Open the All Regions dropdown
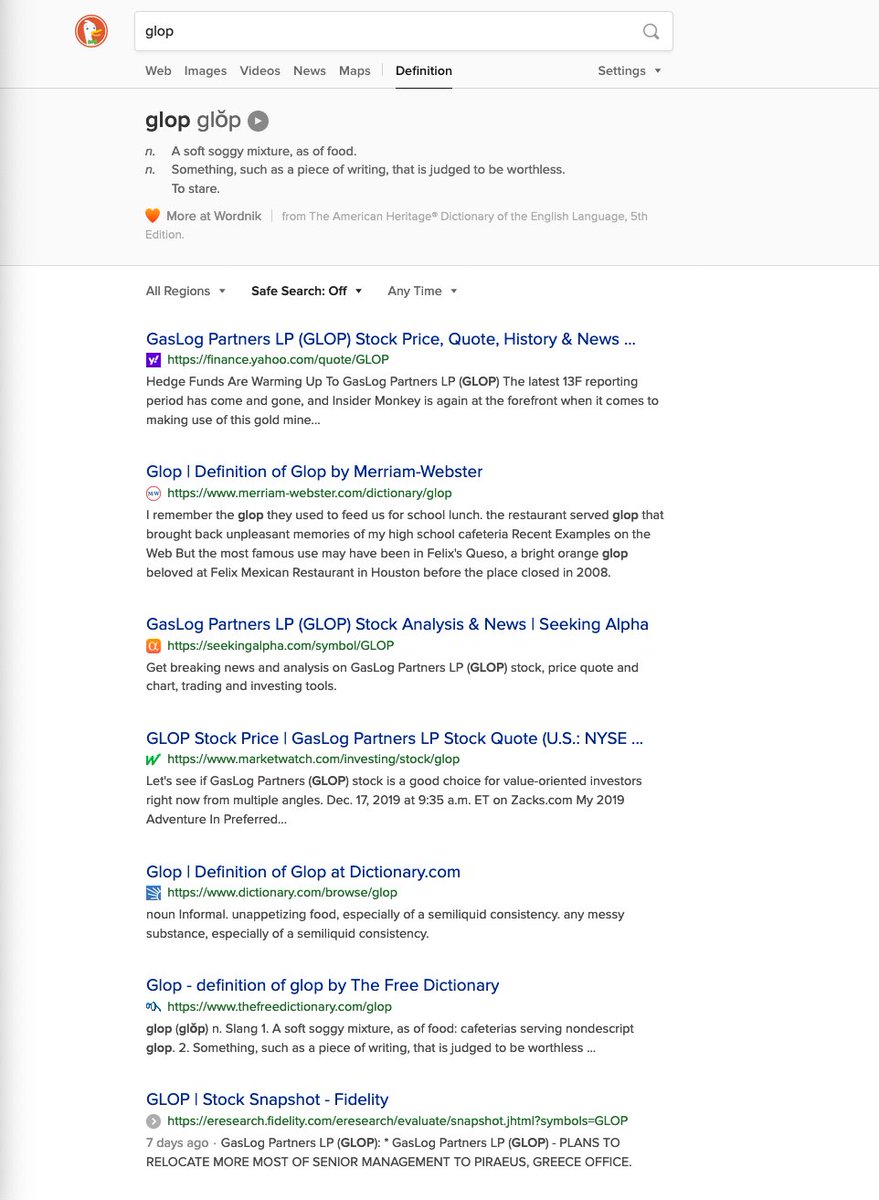Viewport: 879px width, 1200px height. coord(186,291)
